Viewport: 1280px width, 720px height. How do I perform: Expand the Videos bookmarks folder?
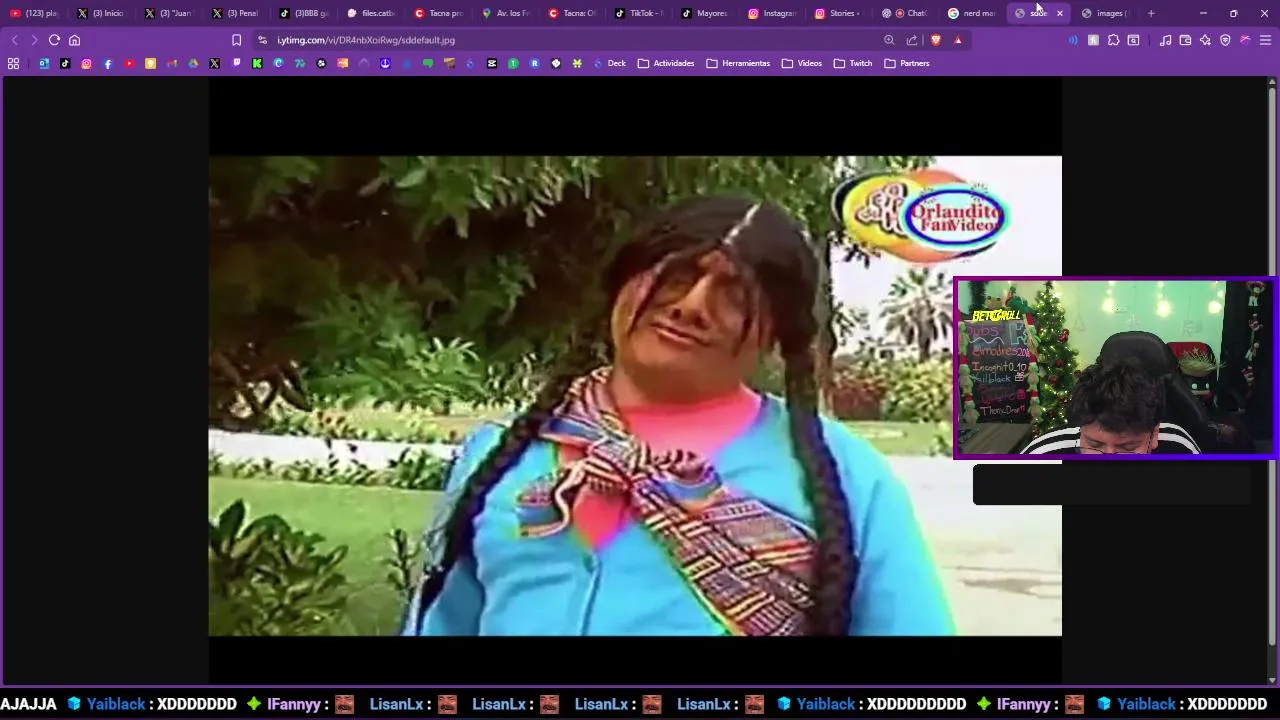[x=802, y=63]
